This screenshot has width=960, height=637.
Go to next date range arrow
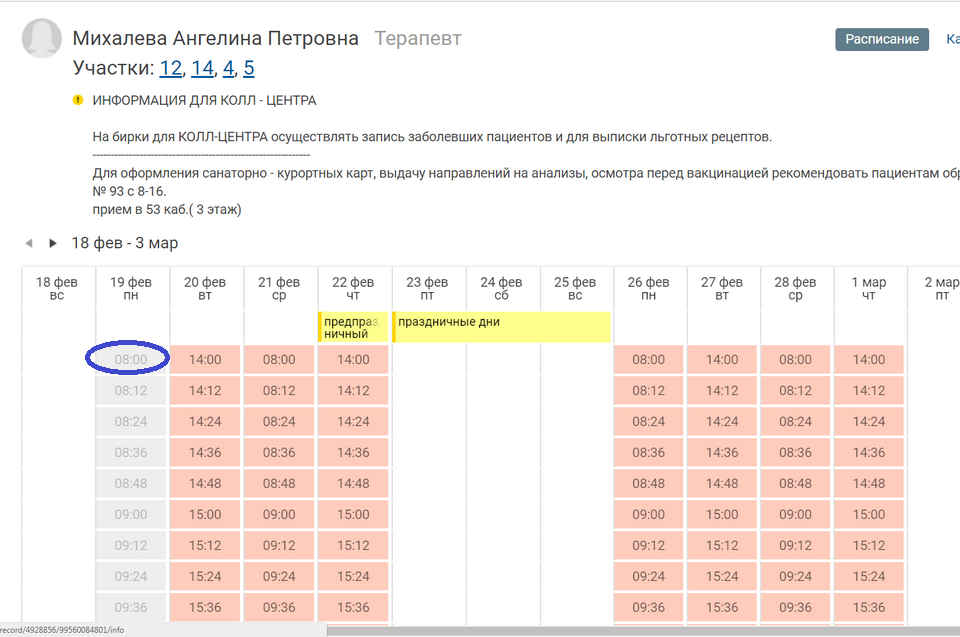(55, 243)
